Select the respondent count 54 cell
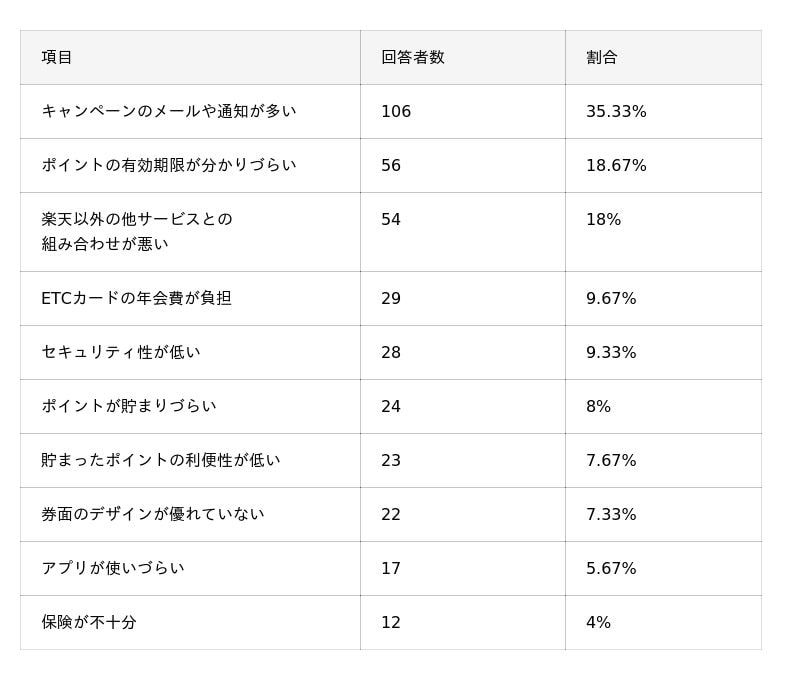This screenshot has height=680, width=800. (x=391, y=220)
